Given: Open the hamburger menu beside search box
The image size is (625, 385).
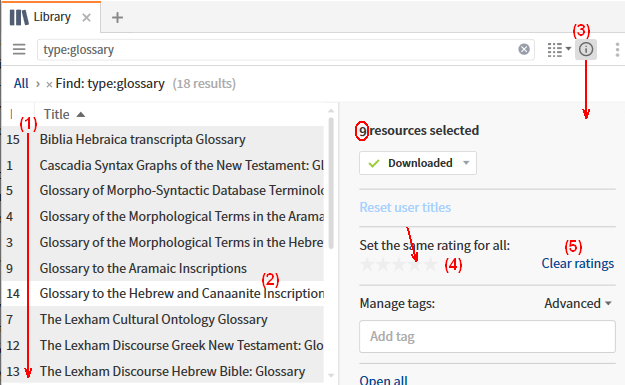Looking at the screenshot, I should pos(19,49).
